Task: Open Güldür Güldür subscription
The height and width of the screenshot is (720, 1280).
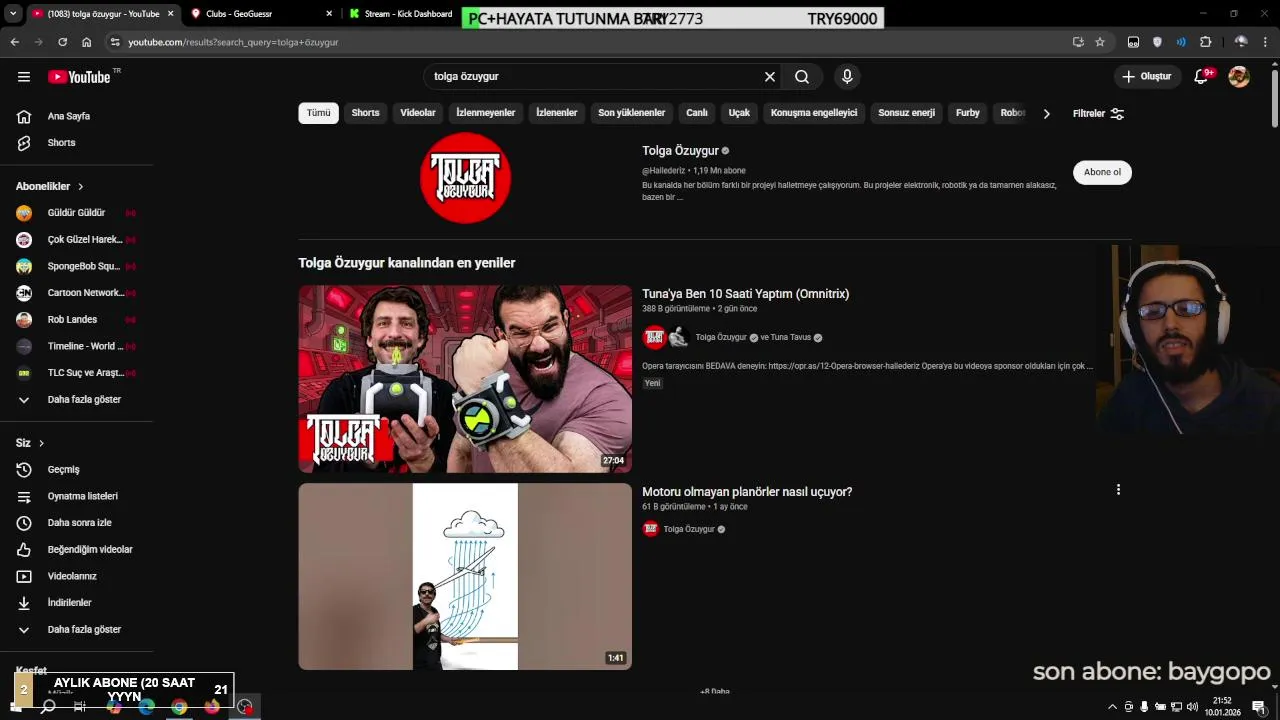Action: pyautogui.click(x=76, y=213)
